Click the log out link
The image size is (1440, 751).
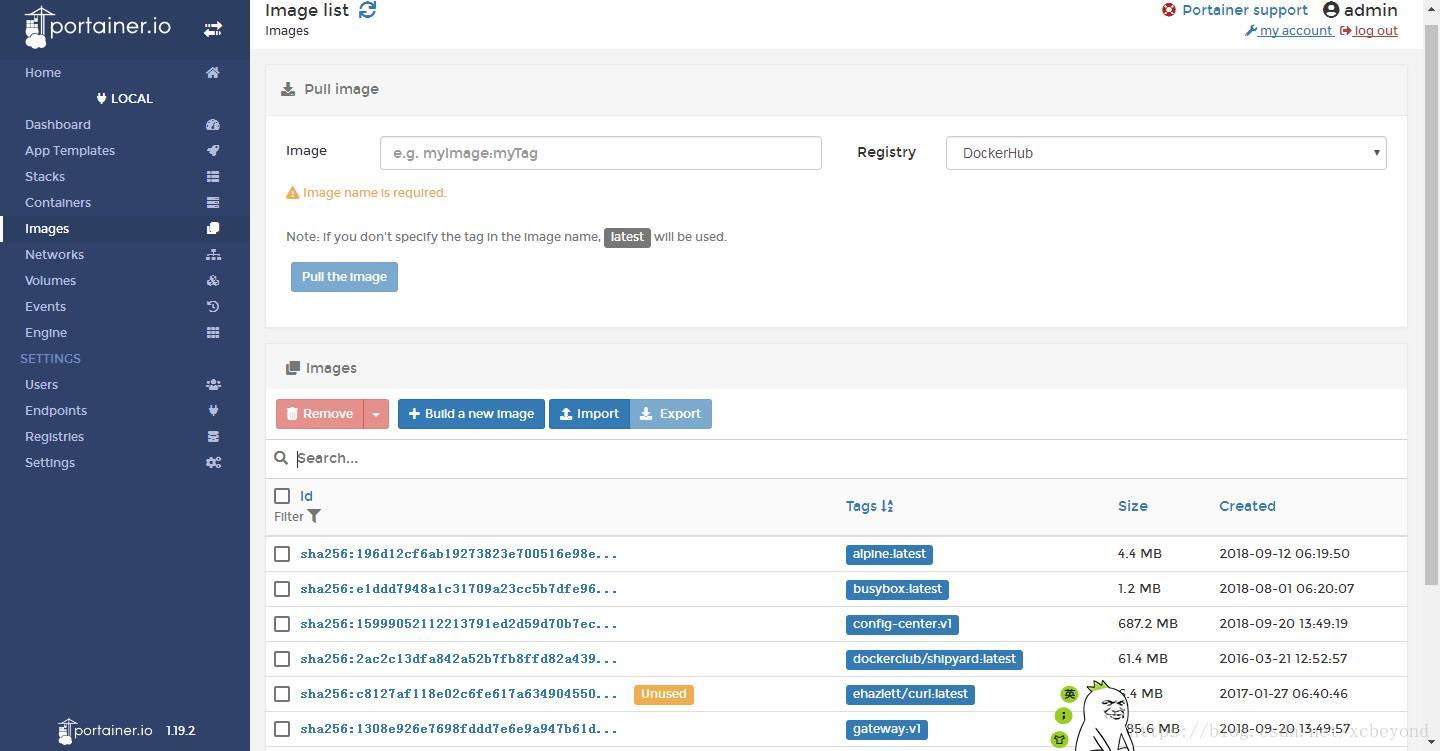[1369, 31]
